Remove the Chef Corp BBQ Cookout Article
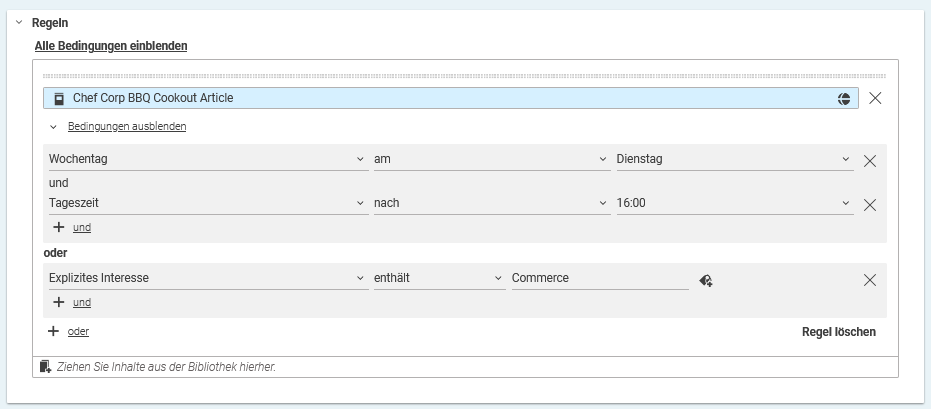Screen dimensions: 931x409 pyautogui.click(x=875, y=98)
